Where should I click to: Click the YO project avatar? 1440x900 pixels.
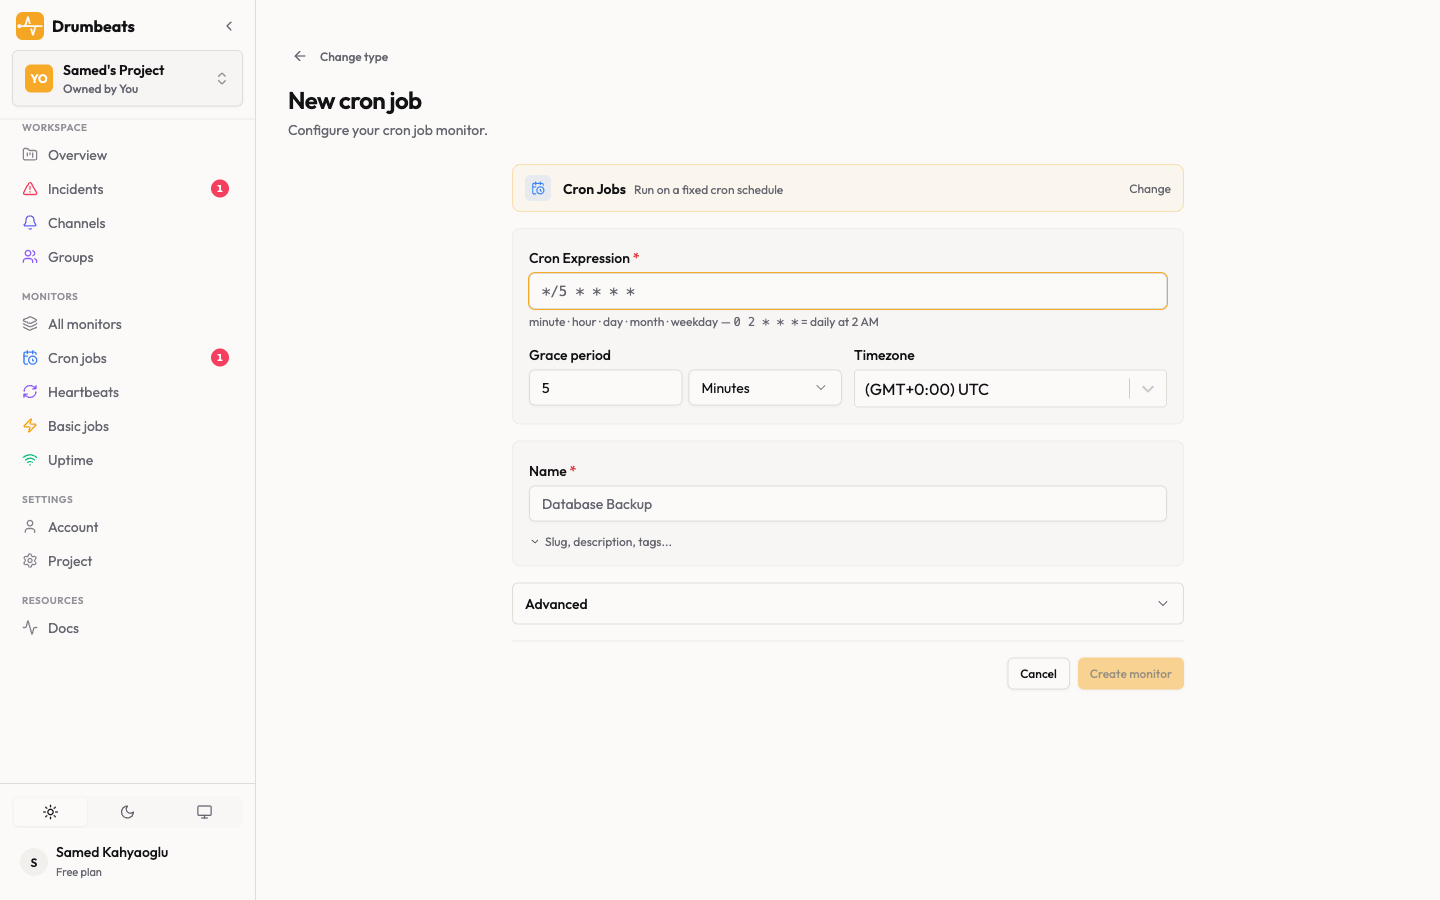39,78
